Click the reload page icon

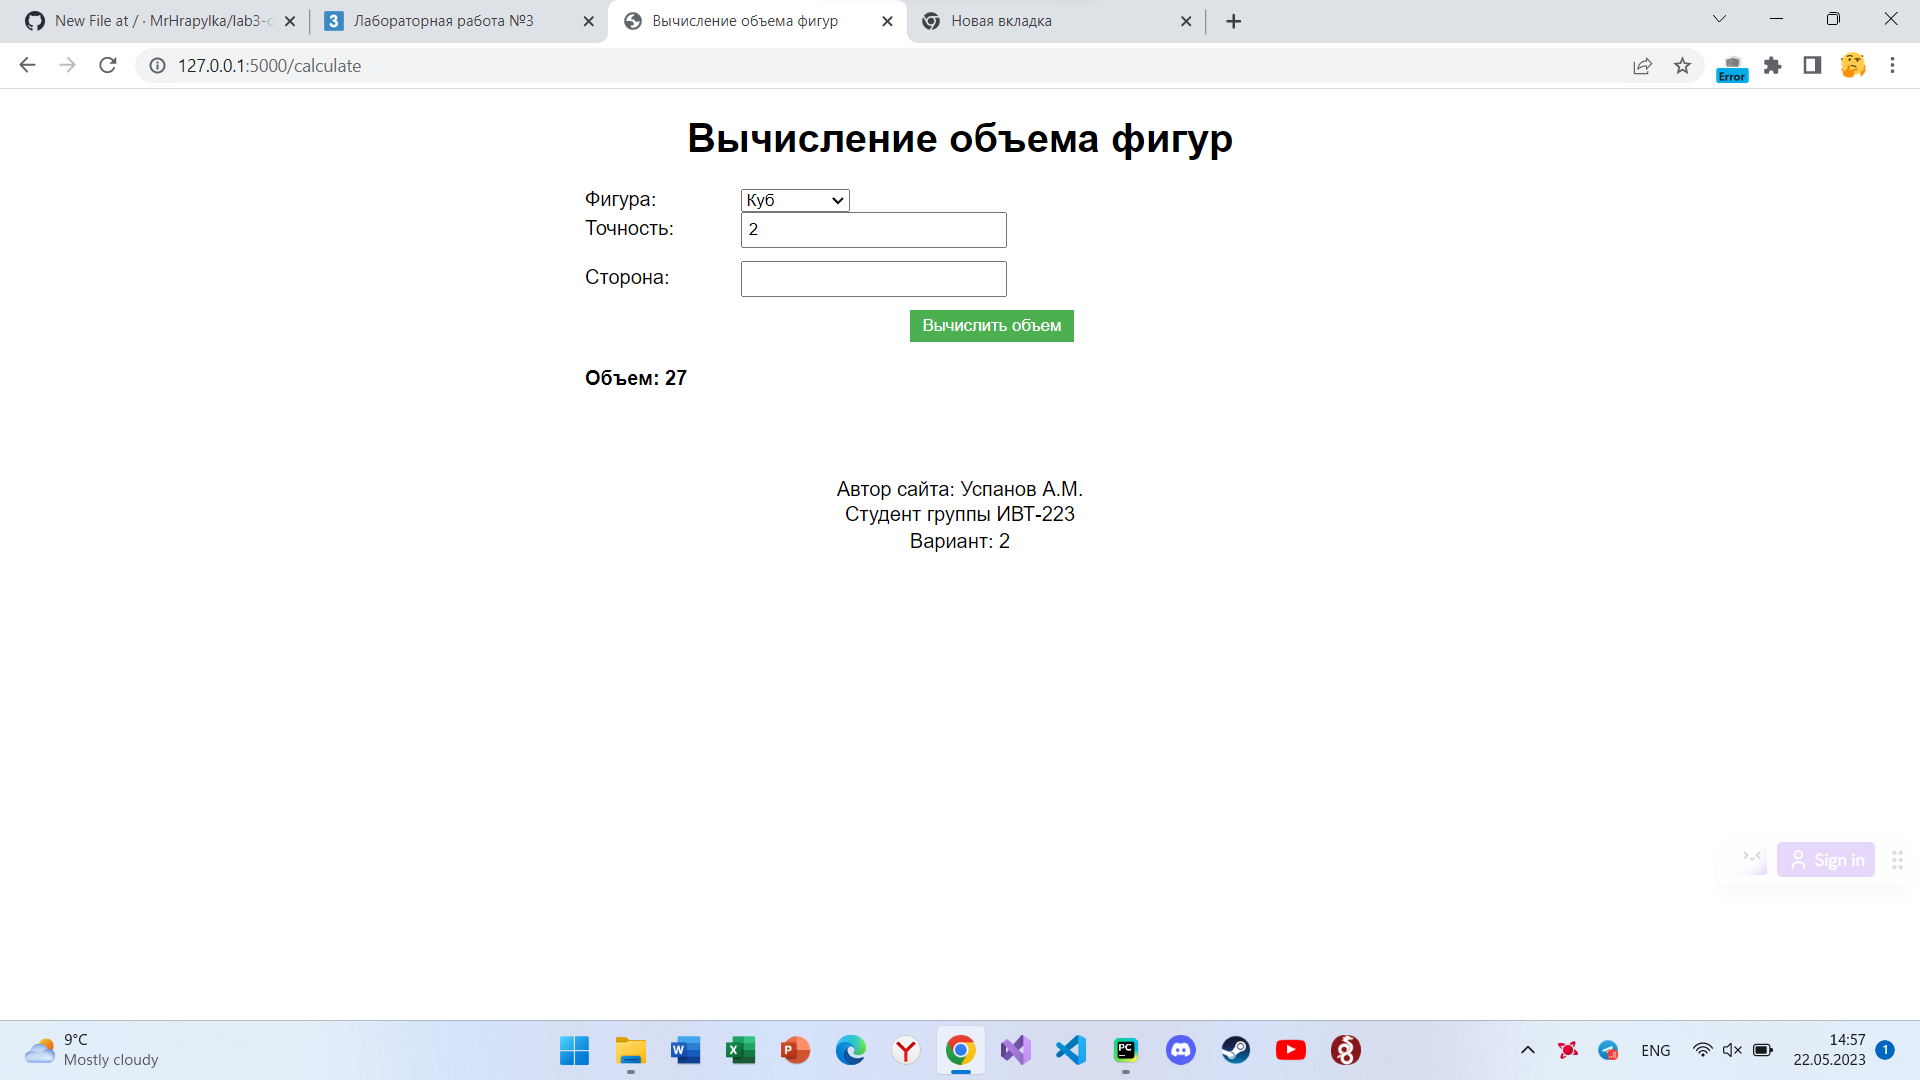[107, 65]
